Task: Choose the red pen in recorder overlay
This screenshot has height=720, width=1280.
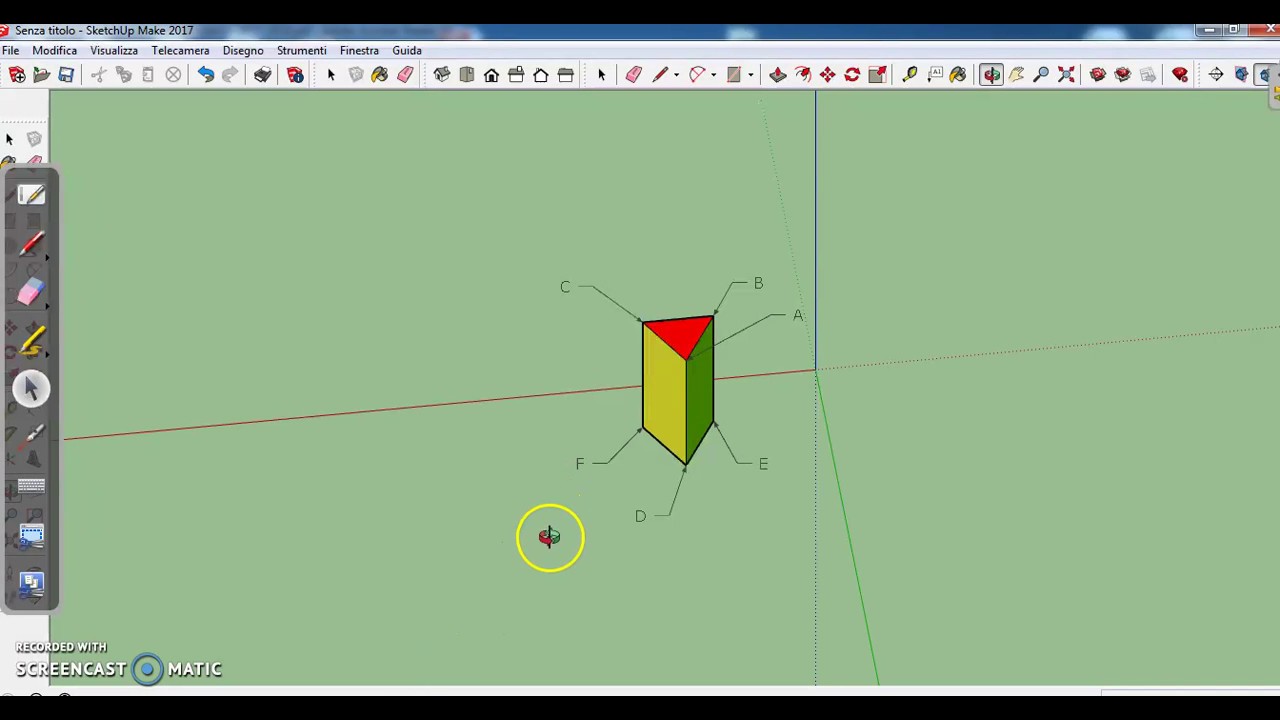Action: click(x=31, y=244)
